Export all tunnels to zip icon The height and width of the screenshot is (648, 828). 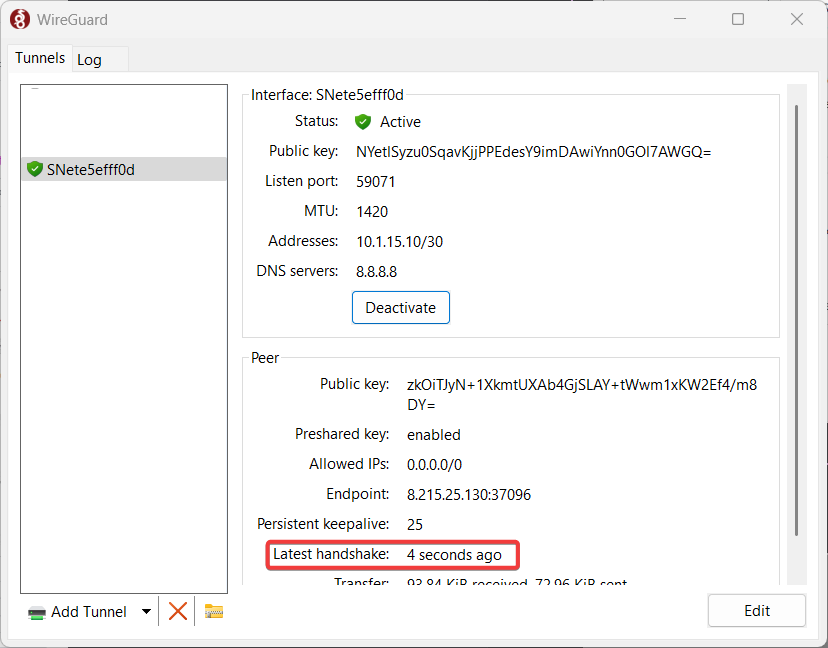tap(213, 612)
